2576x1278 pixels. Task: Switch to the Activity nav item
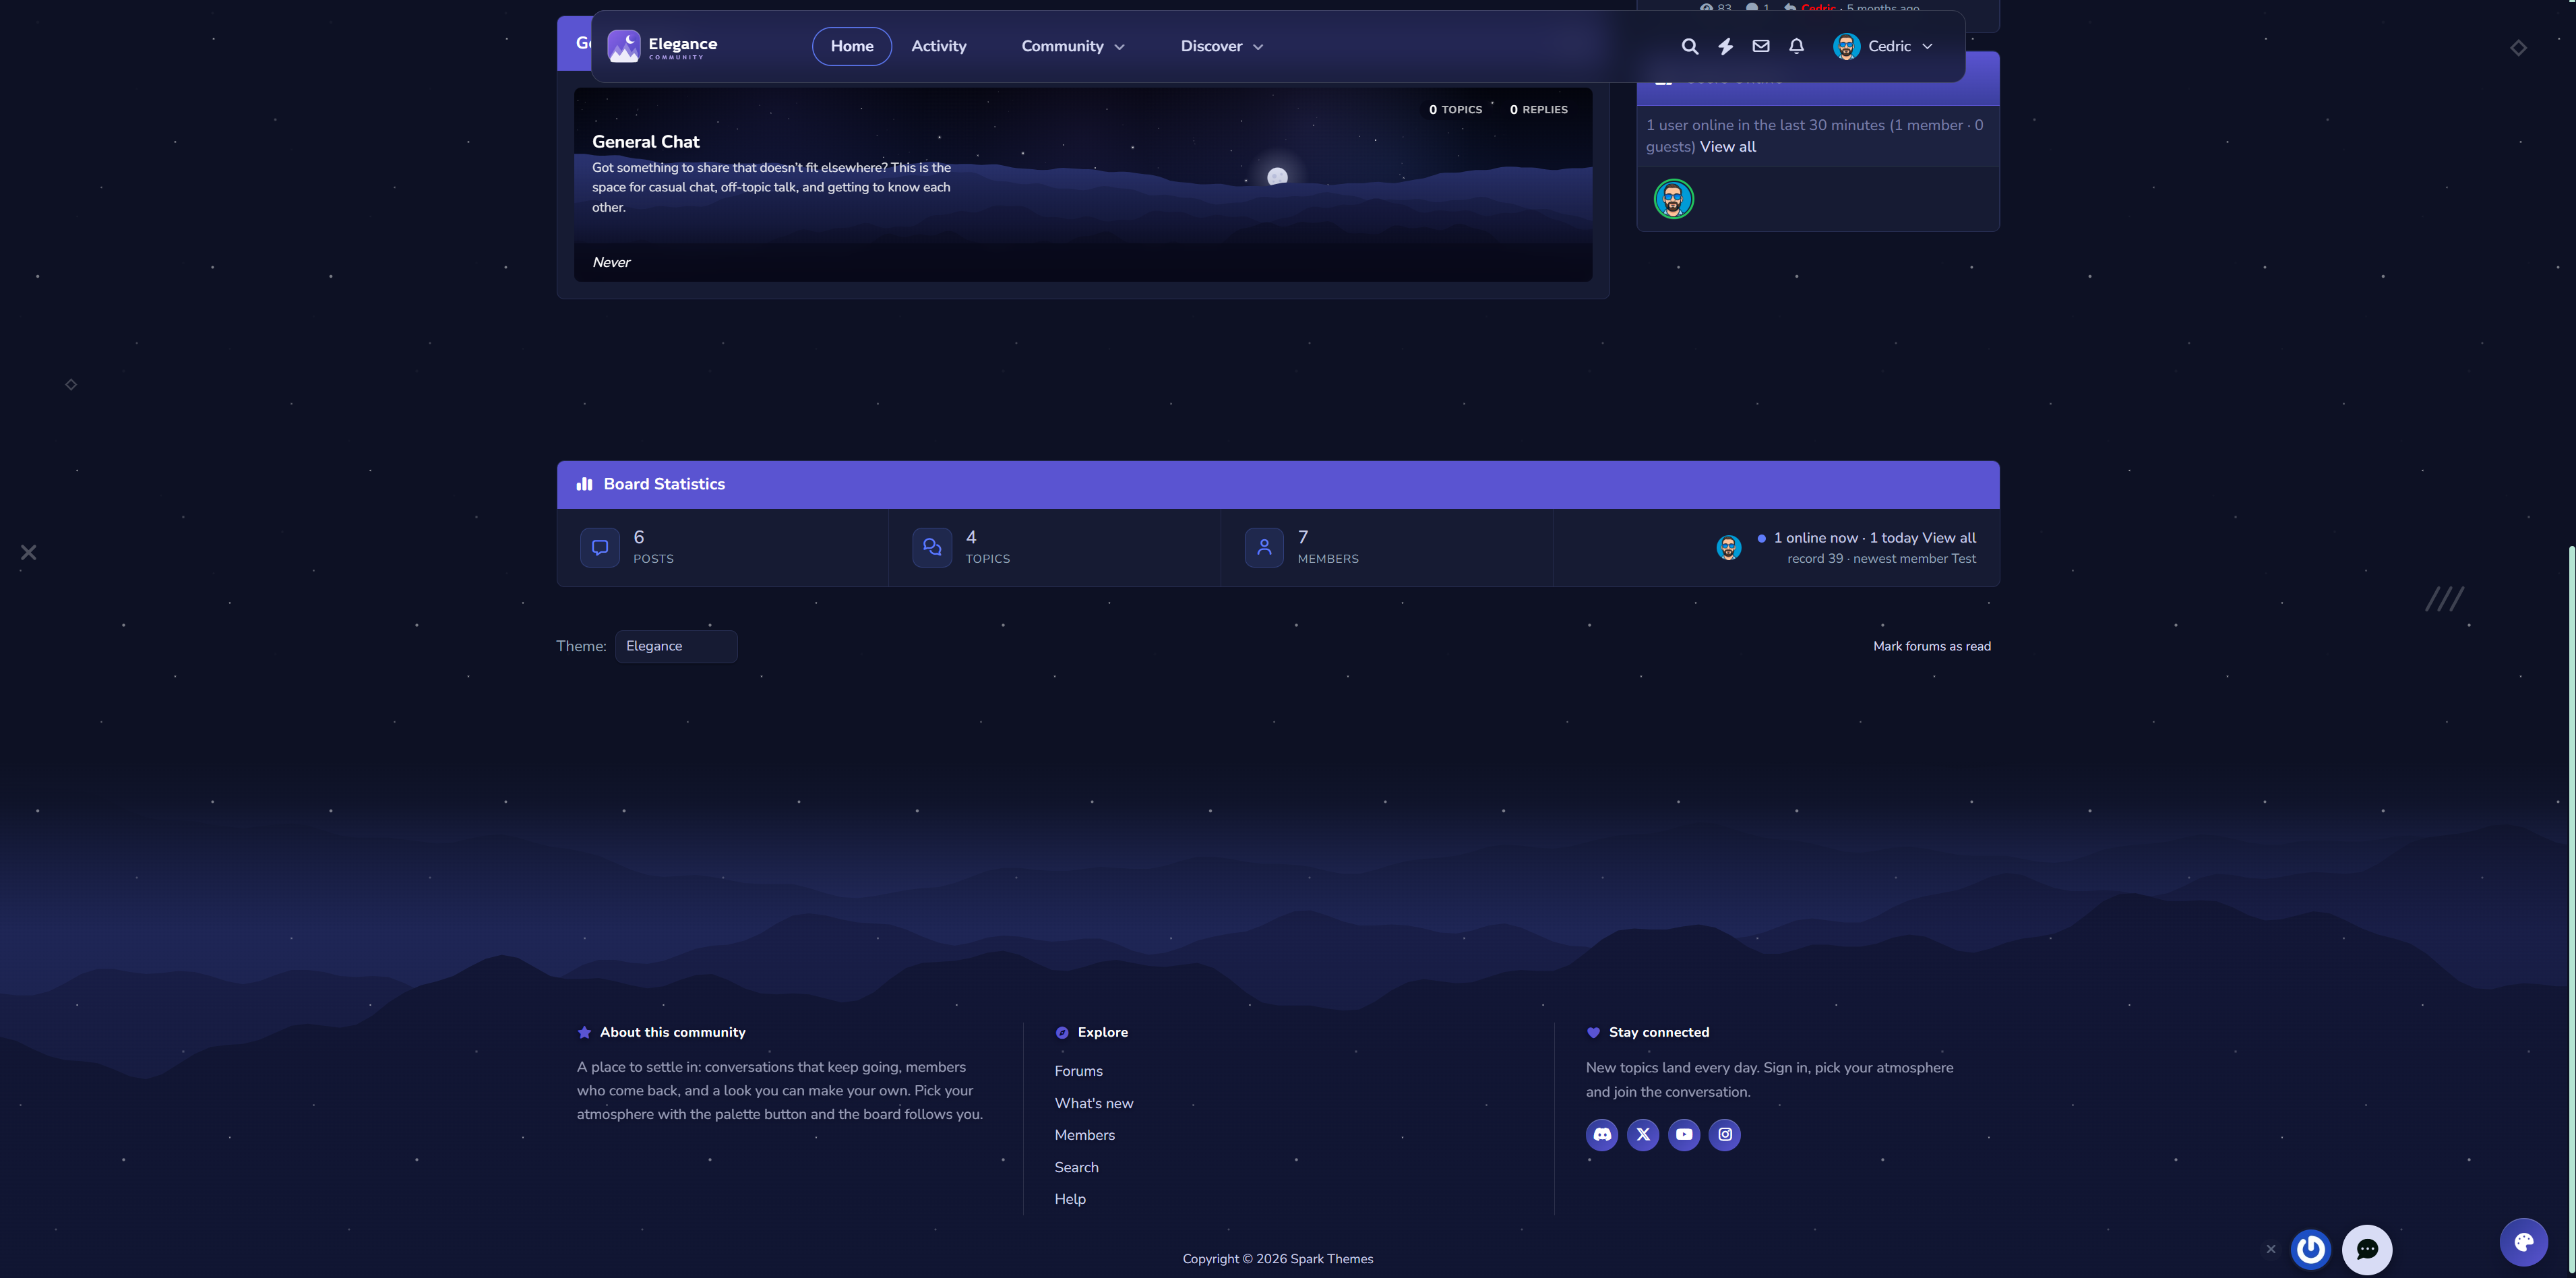pos(939,46)
